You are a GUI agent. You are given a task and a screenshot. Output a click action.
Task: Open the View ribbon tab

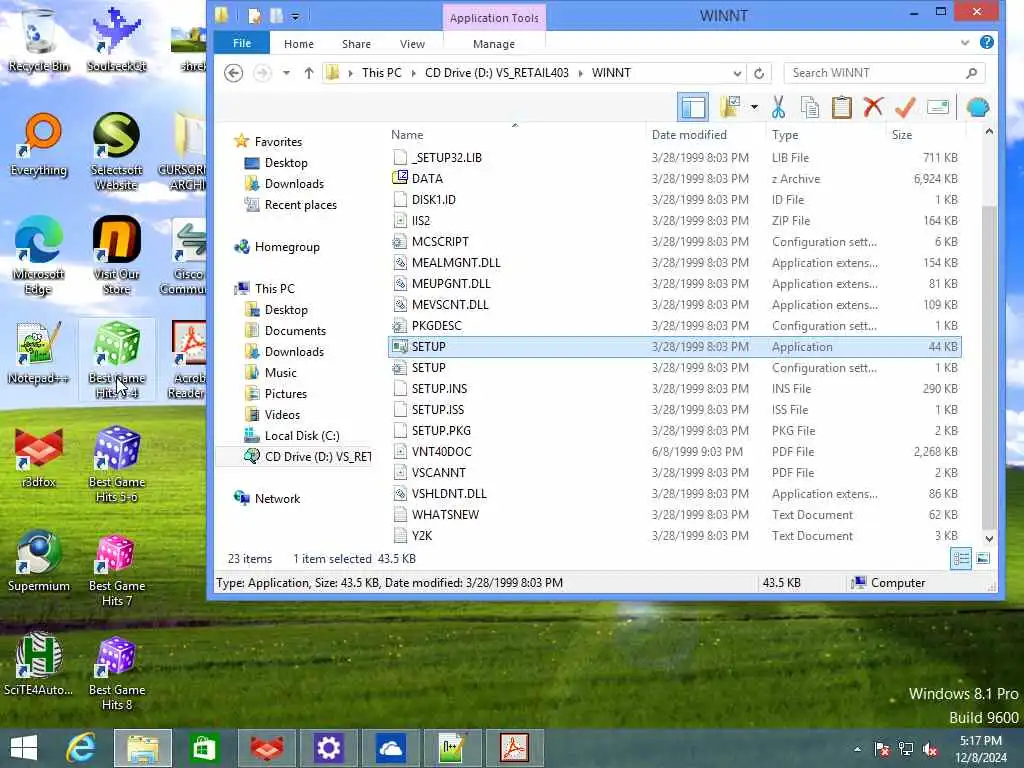(x=412, y=44)
